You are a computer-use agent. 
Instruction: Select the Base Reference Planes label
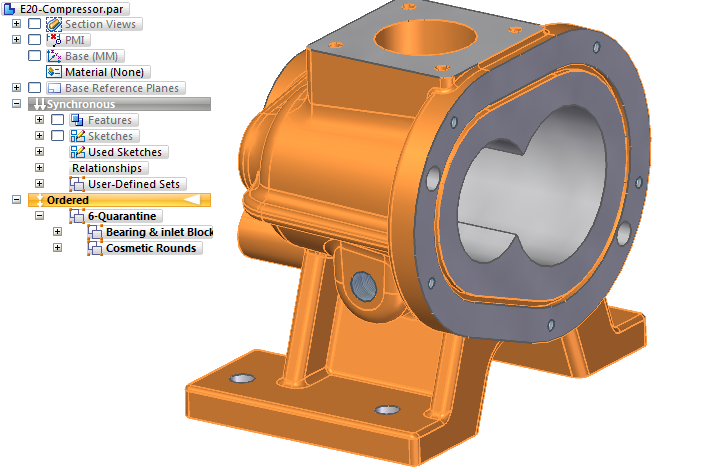(122, 88)
